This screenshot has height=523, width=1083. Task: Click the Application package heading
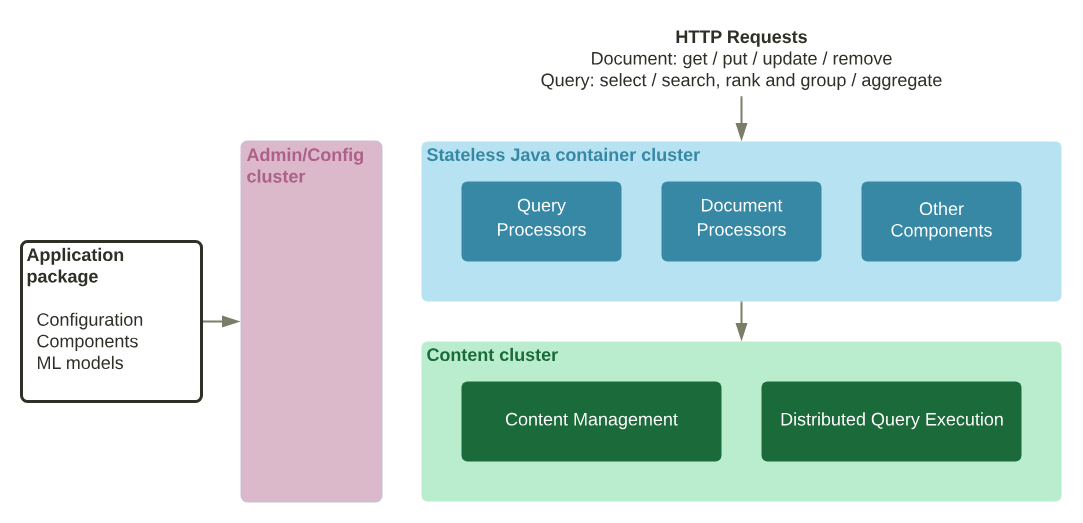[75, 265]
